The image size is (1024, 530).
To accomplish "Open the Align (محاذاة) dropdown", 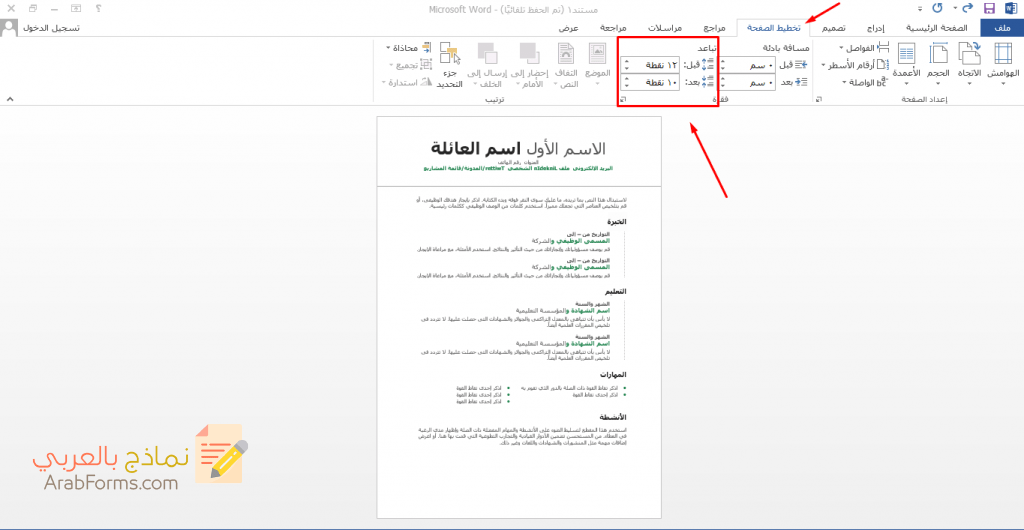I will [x=406, y=48].
